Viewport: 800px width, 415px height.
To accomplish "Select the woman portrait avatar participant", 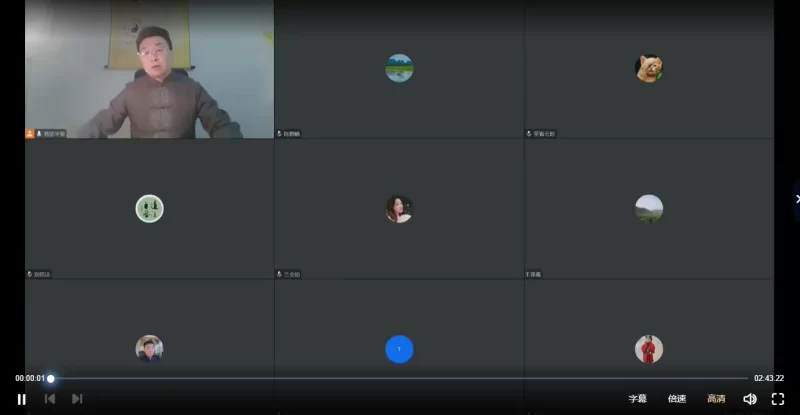I will 399,208.
